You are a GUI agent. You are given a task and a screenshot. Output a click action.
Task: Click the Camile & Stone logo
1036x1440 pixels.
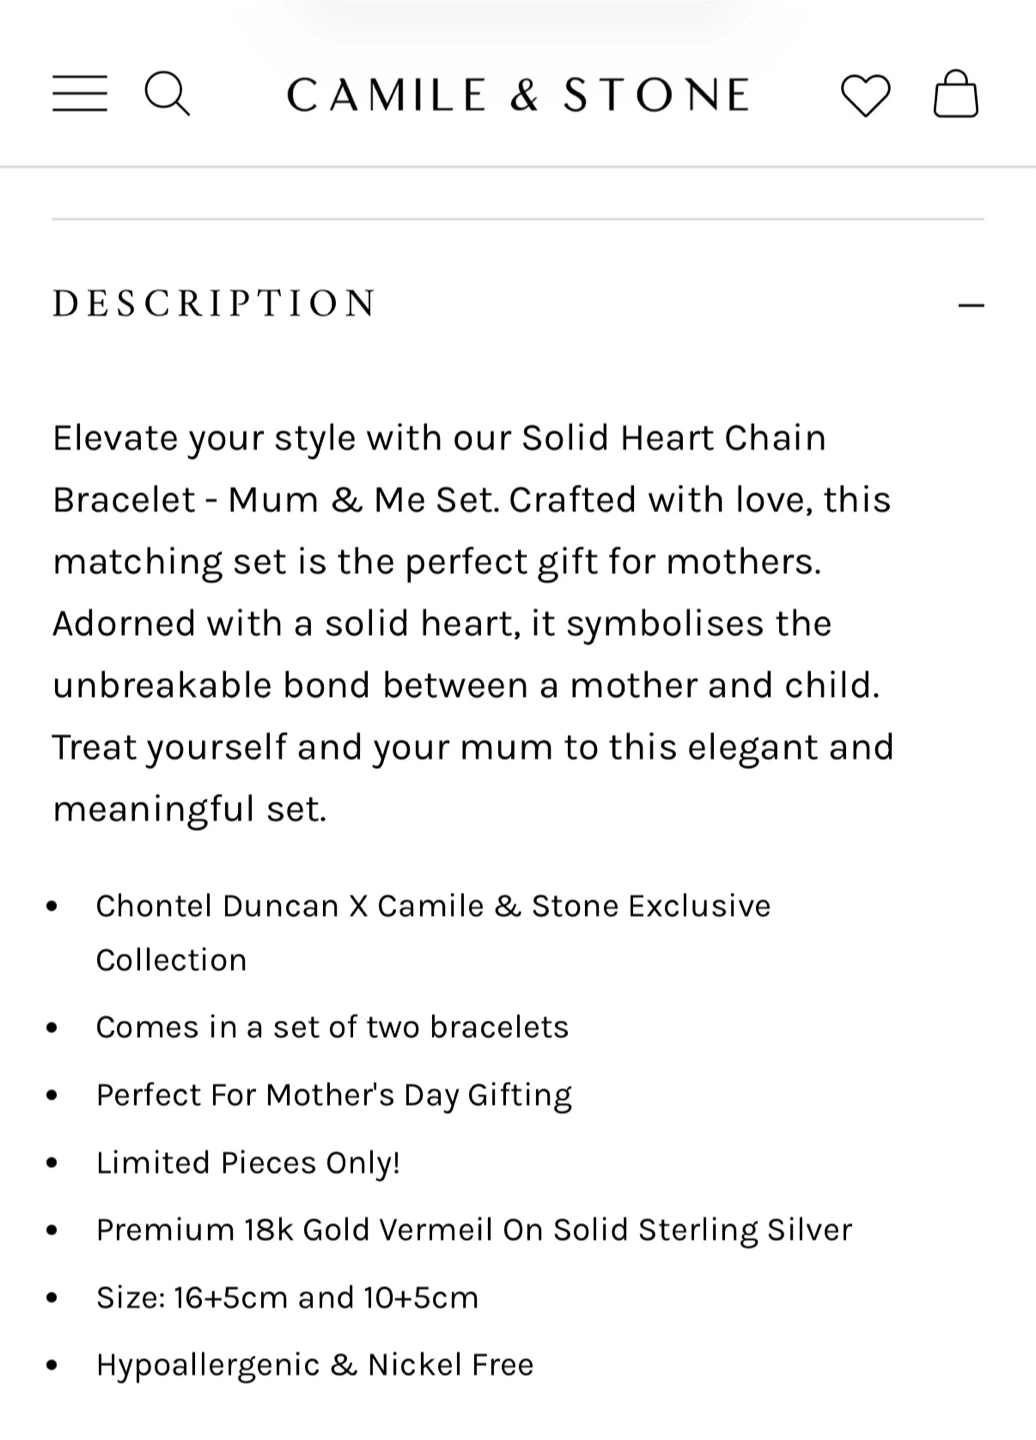point(518,93)
